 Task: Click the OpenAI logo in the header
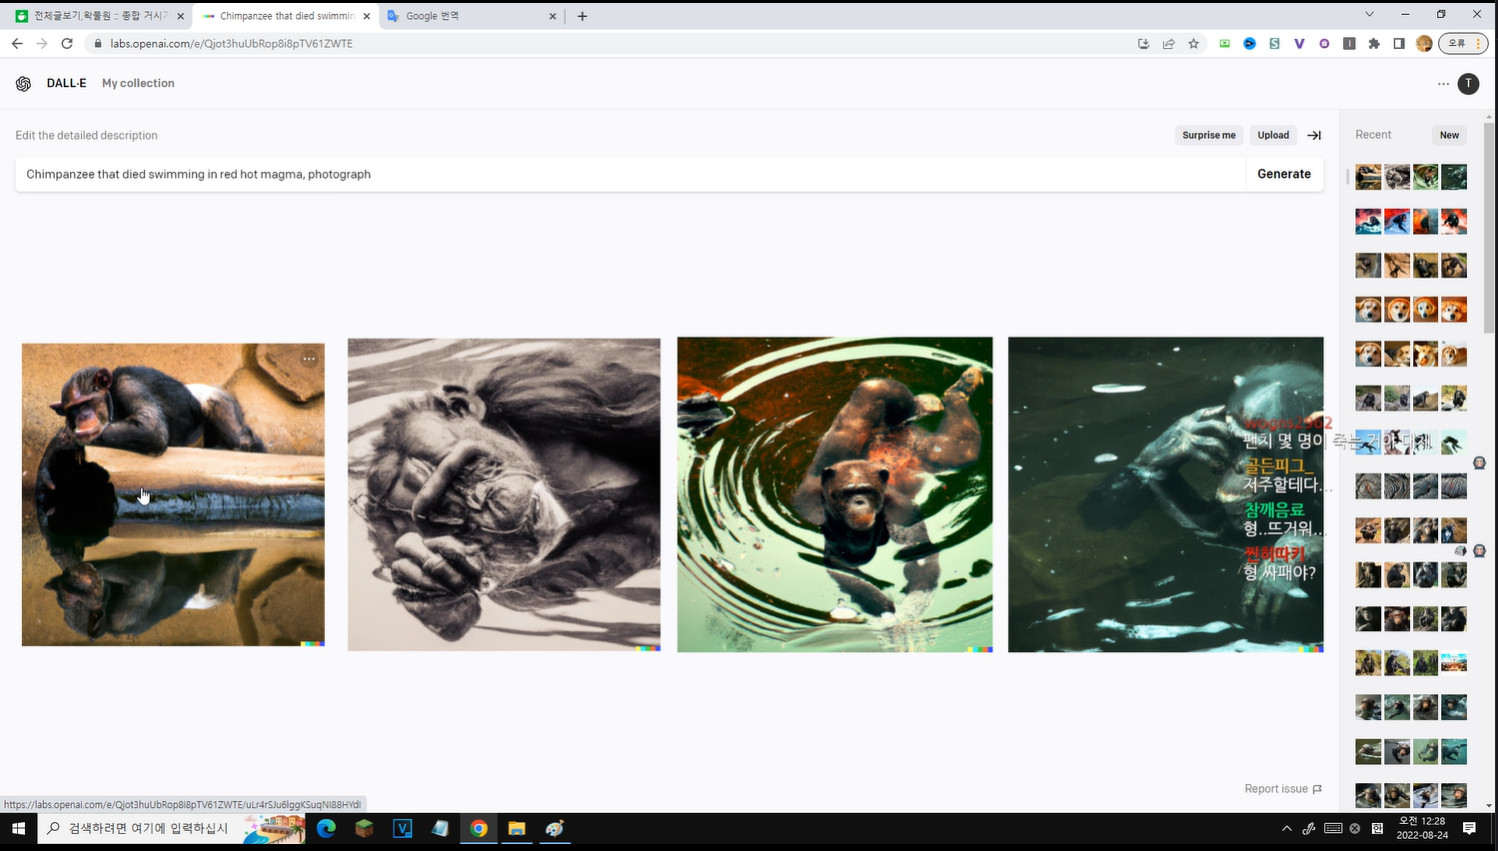coord(23,84)
